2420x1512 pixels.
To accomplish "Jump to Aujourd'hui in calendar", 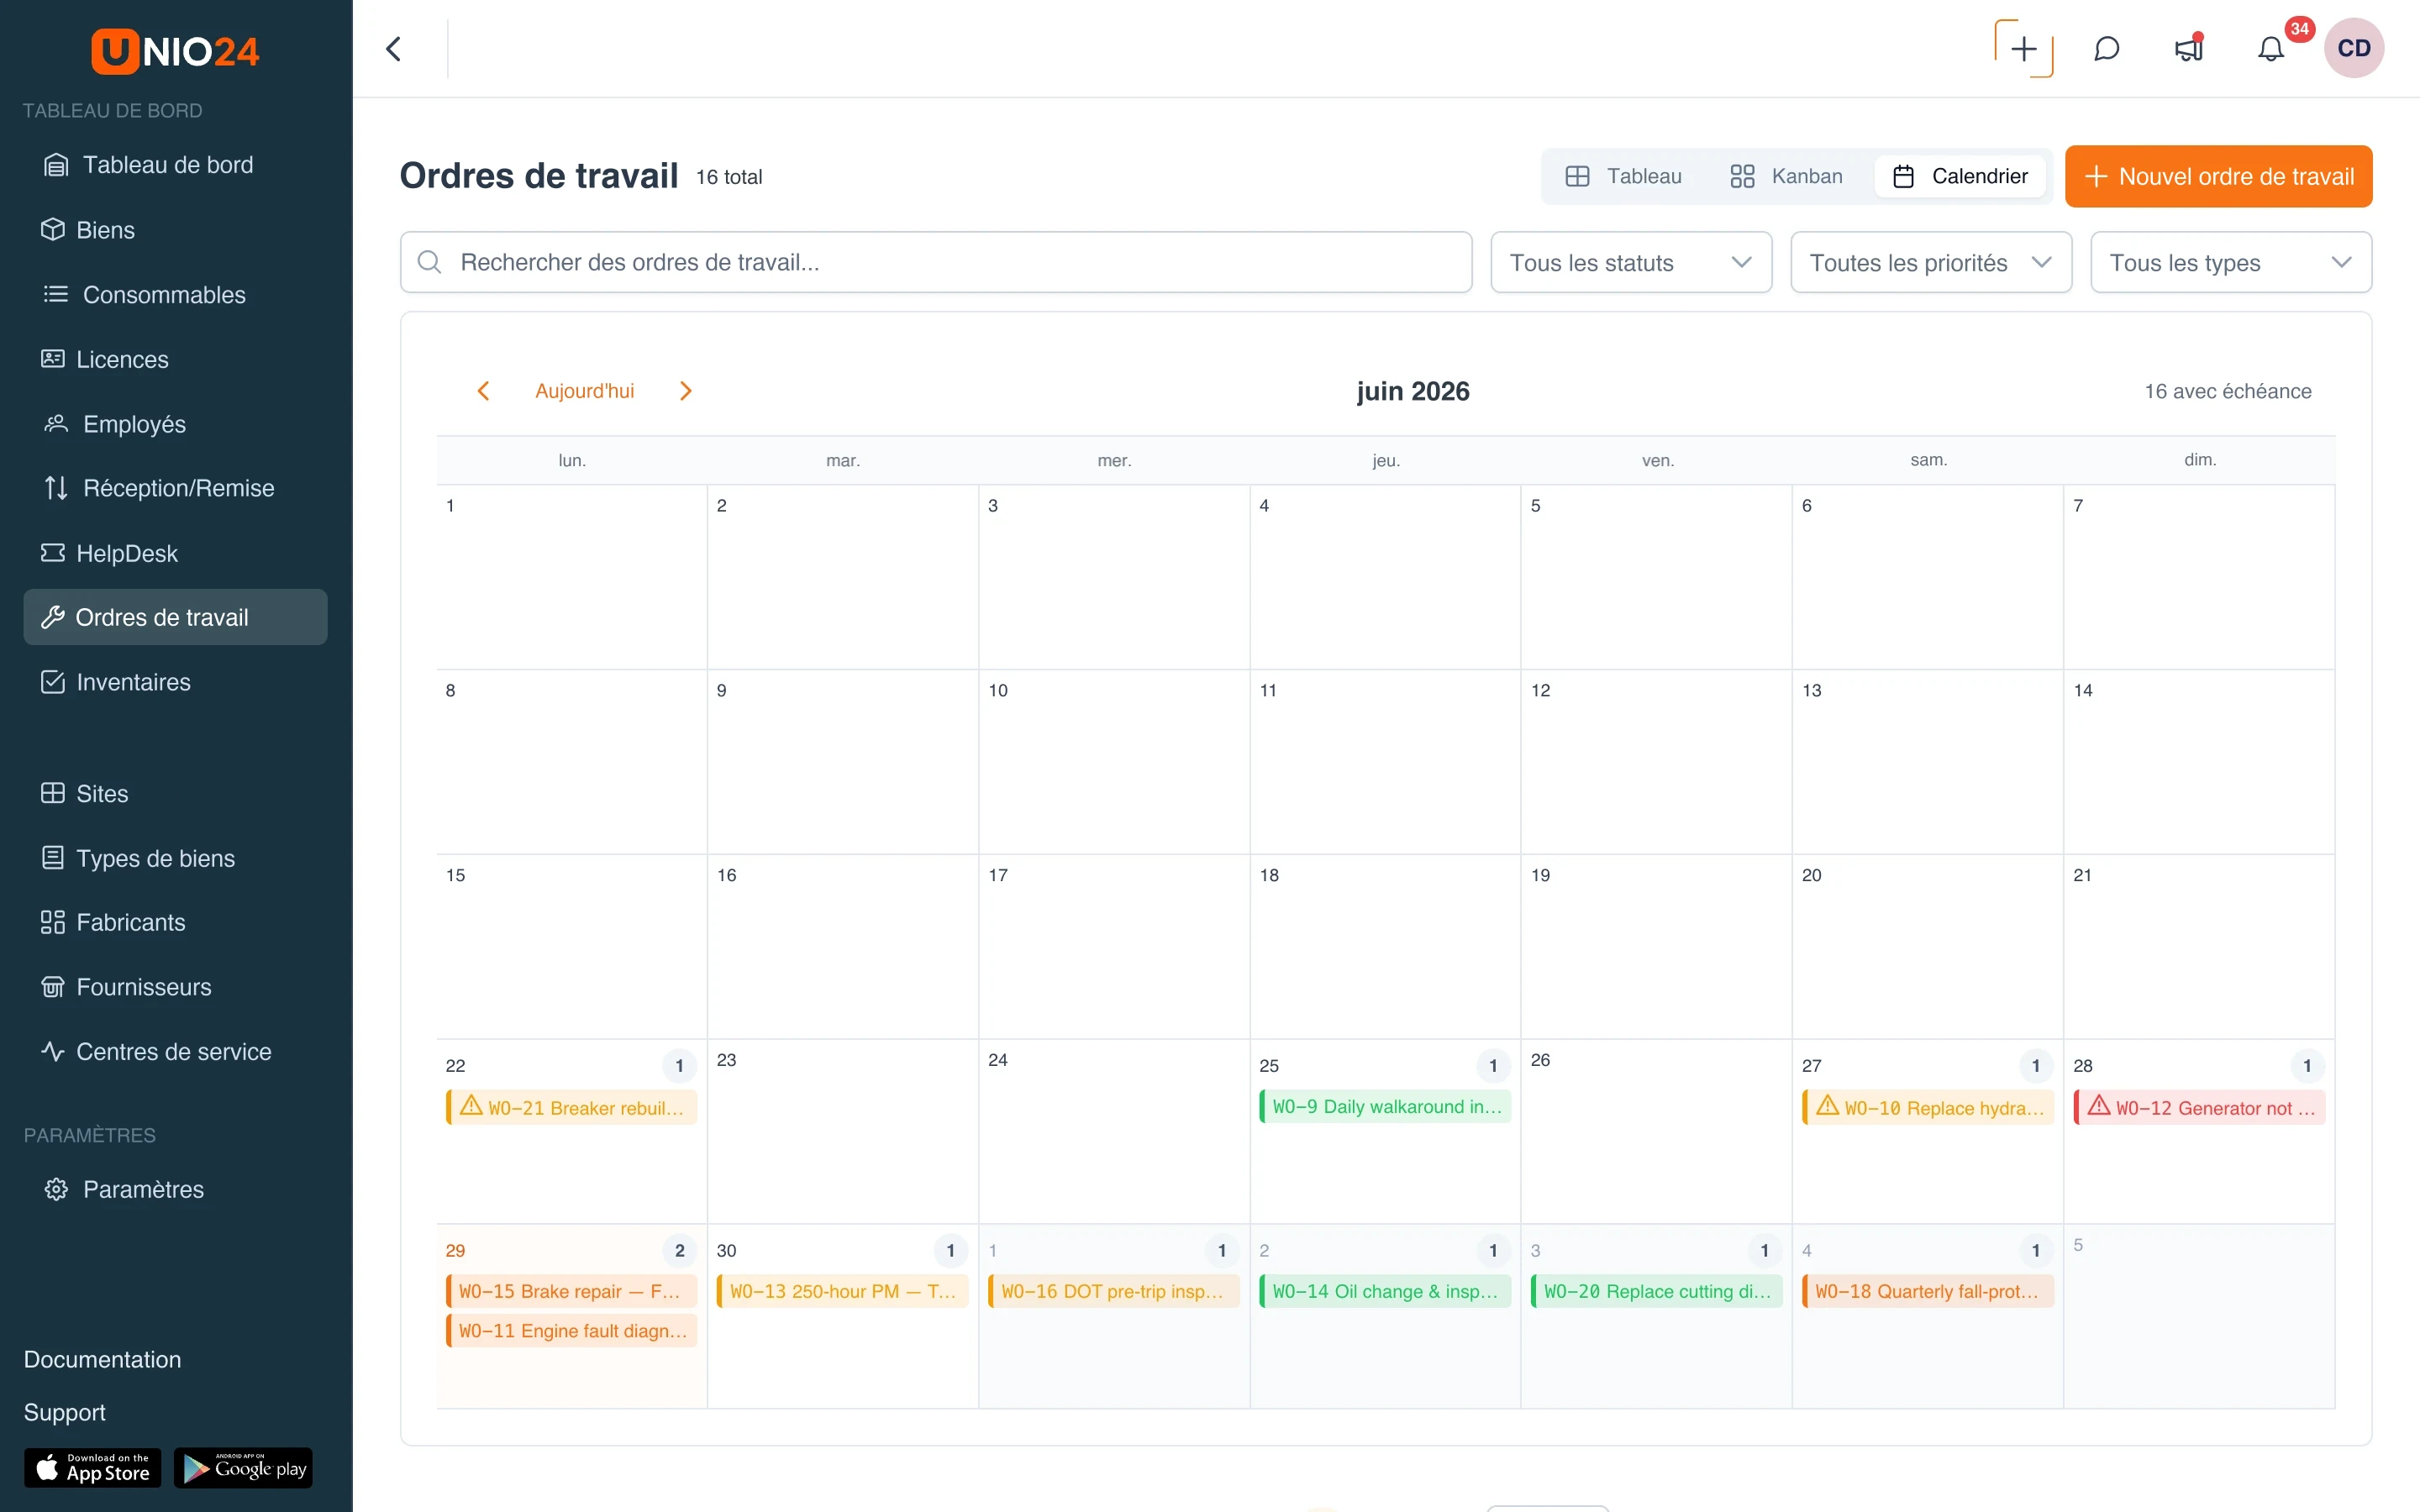I will (x=585, y=391).
